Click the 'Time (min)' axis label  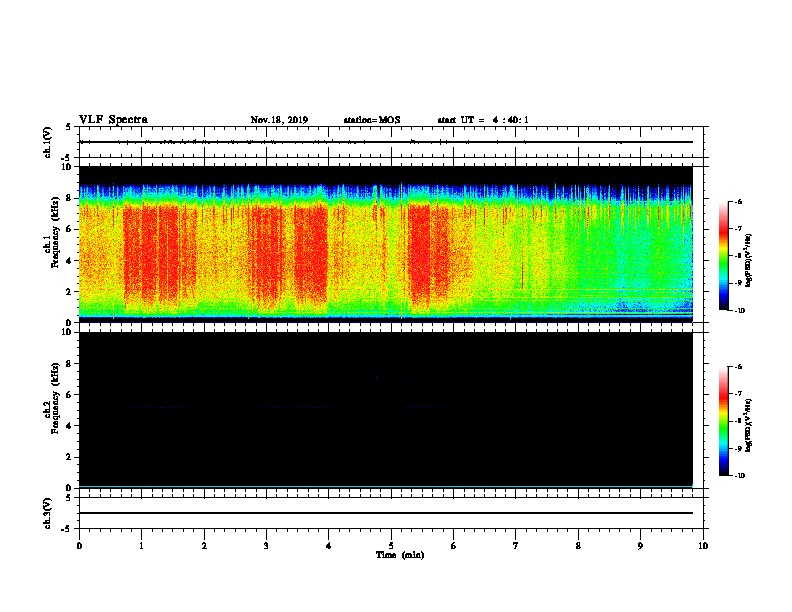point(400,555)
